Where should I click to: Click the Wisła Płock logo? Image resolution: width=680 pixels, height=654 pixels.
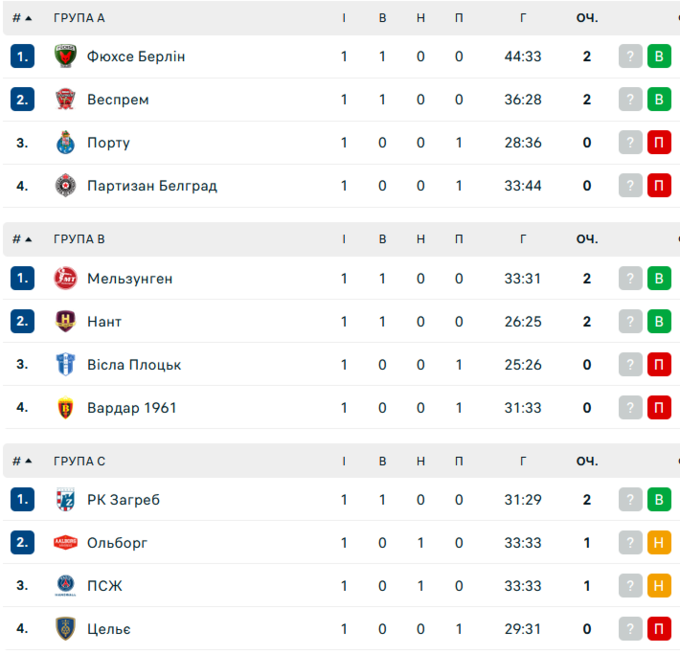click(x=65, y=364)
